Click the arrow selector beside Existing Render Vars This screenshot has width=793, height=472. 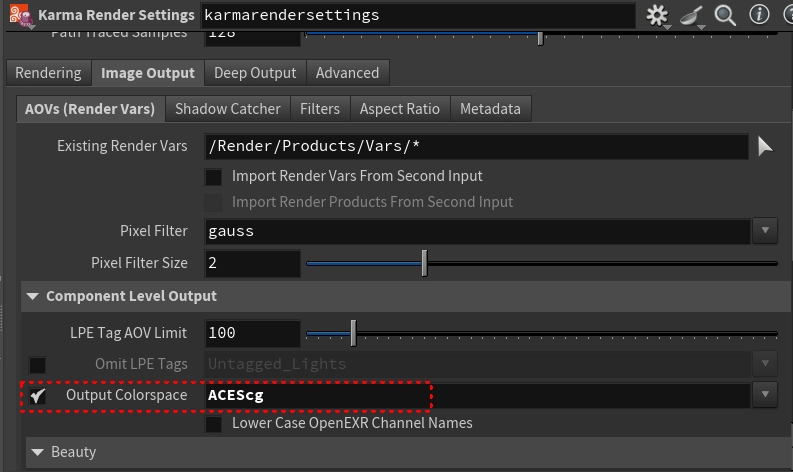click(765, 147)
